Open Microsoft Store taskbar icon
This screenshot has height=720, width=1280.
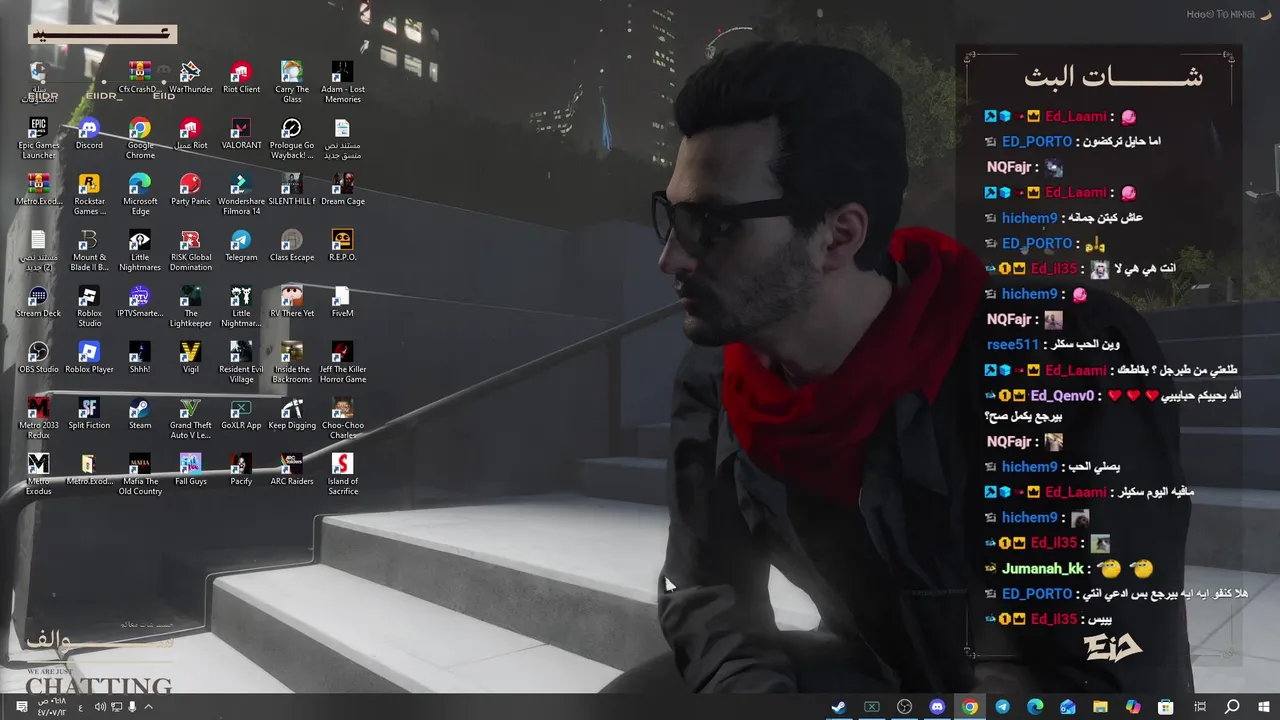[x=1166, y=707]
